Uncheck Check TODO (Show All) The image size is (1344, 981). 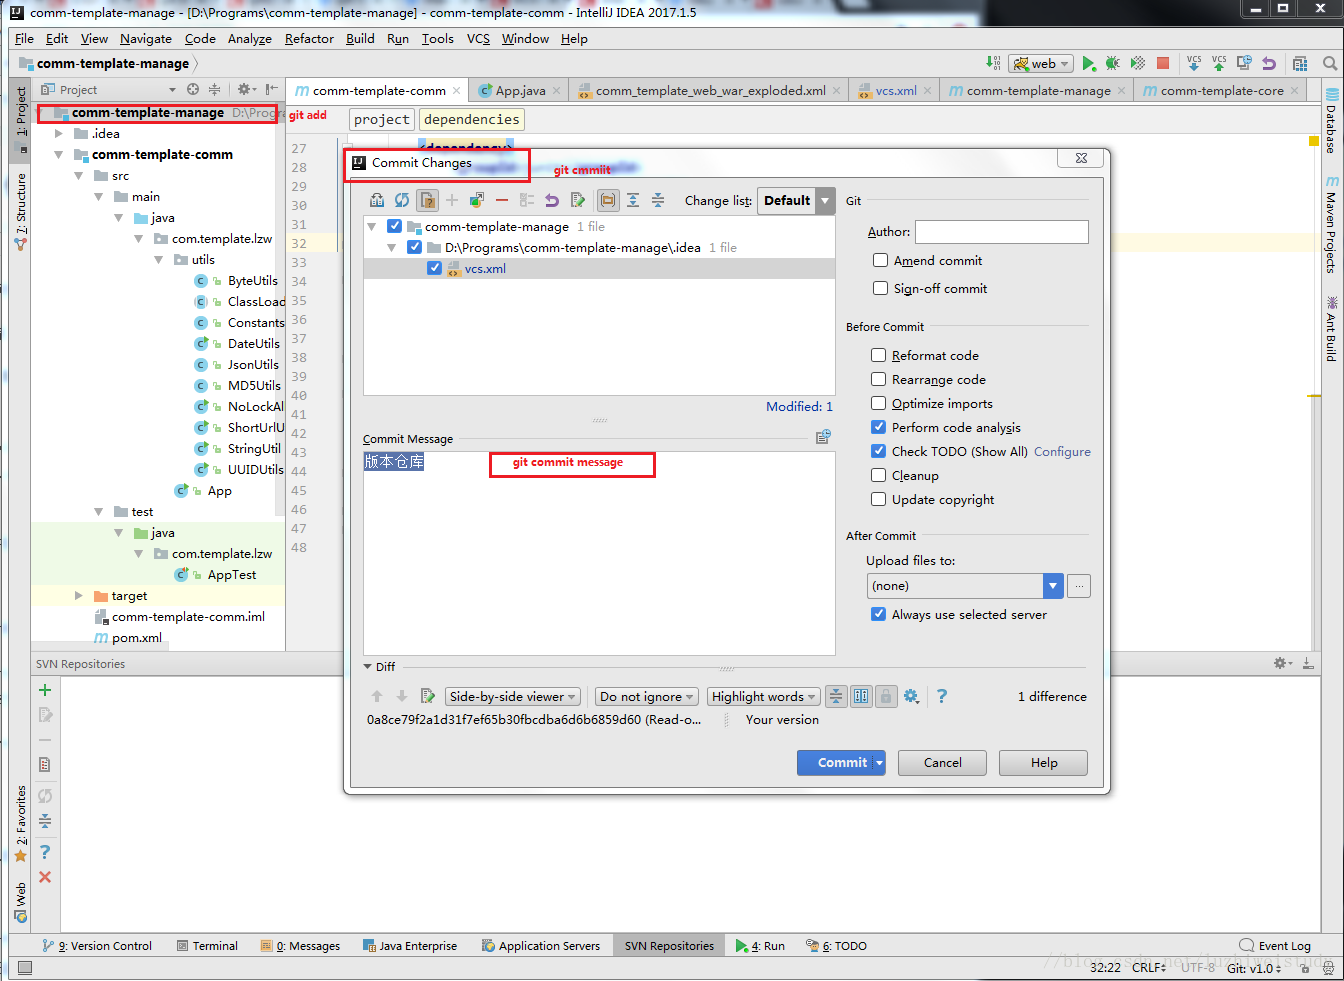click(x=878, y=451)
